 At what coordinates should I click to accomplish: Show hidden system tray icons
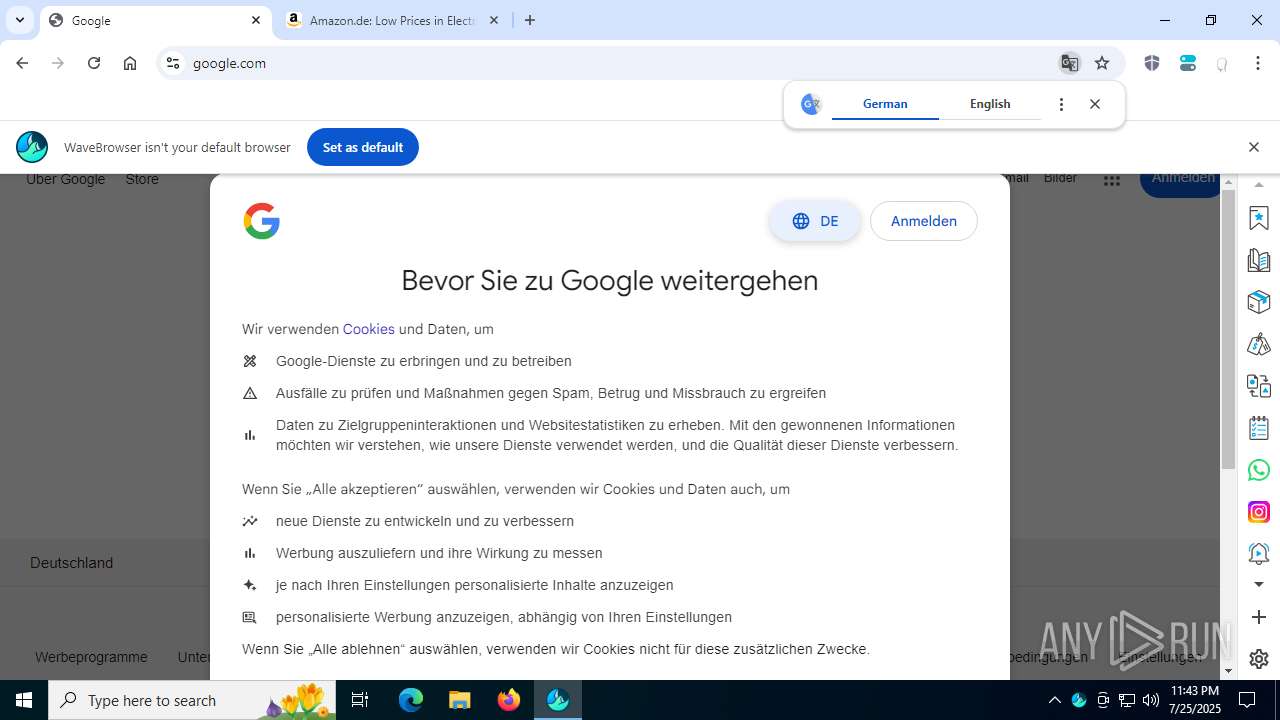[x=1054, y=700]
